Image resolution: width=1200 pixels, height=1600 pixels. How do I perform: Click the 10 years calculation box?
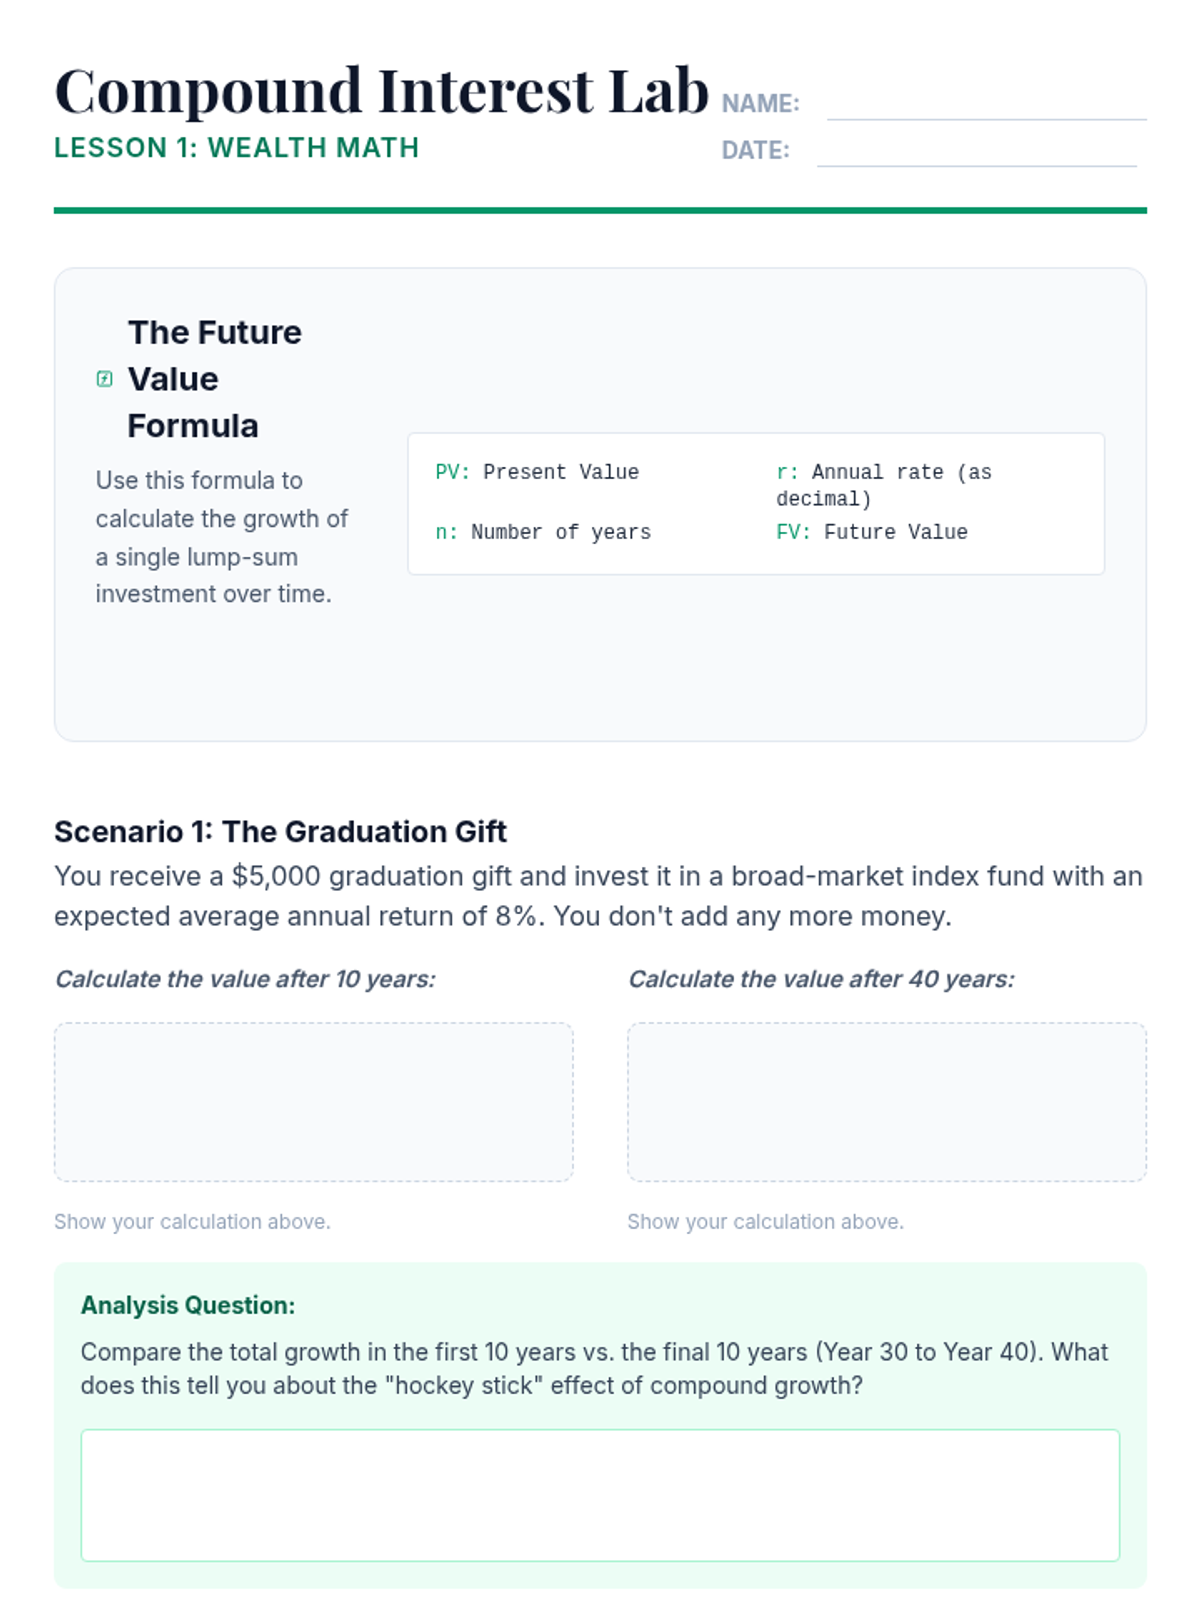pyautogui.click(x=313, y=1101)
